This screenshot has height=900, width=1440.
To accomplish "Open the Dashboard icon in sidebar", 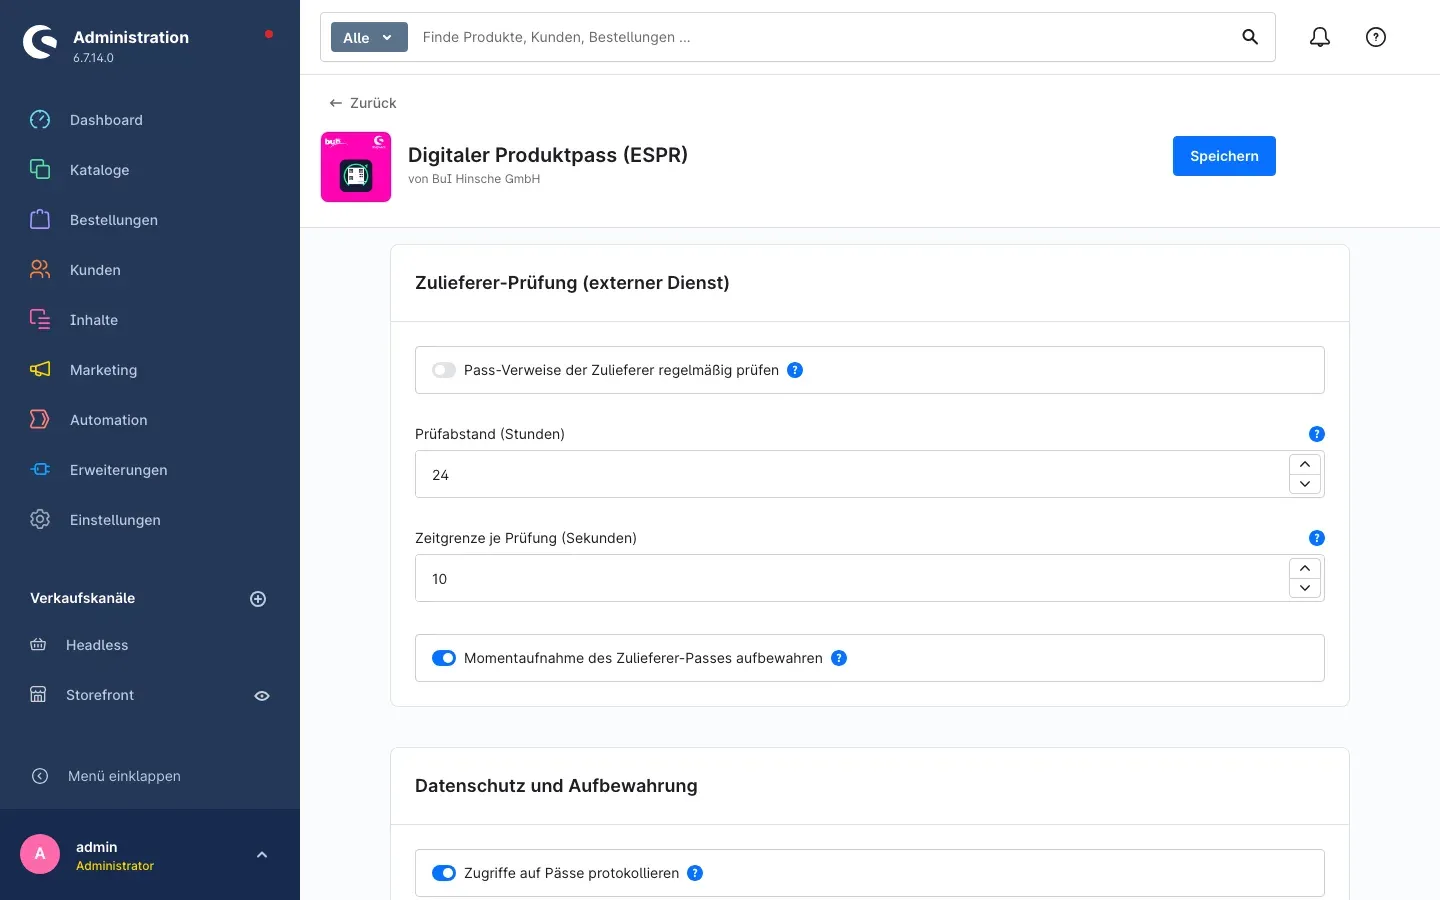I will (40, 120).
